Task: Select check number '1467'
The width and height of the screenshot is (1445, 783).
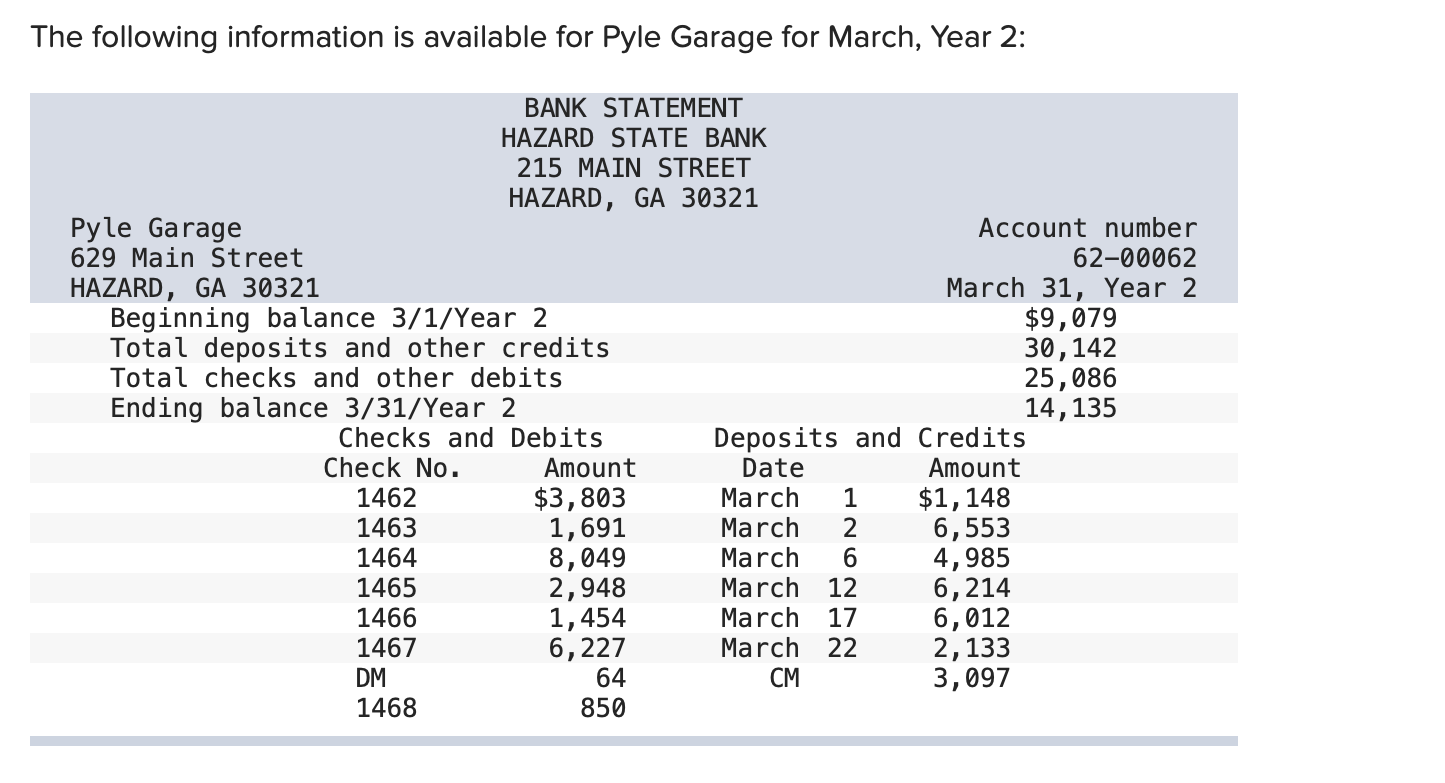Action: pos(386,648)
